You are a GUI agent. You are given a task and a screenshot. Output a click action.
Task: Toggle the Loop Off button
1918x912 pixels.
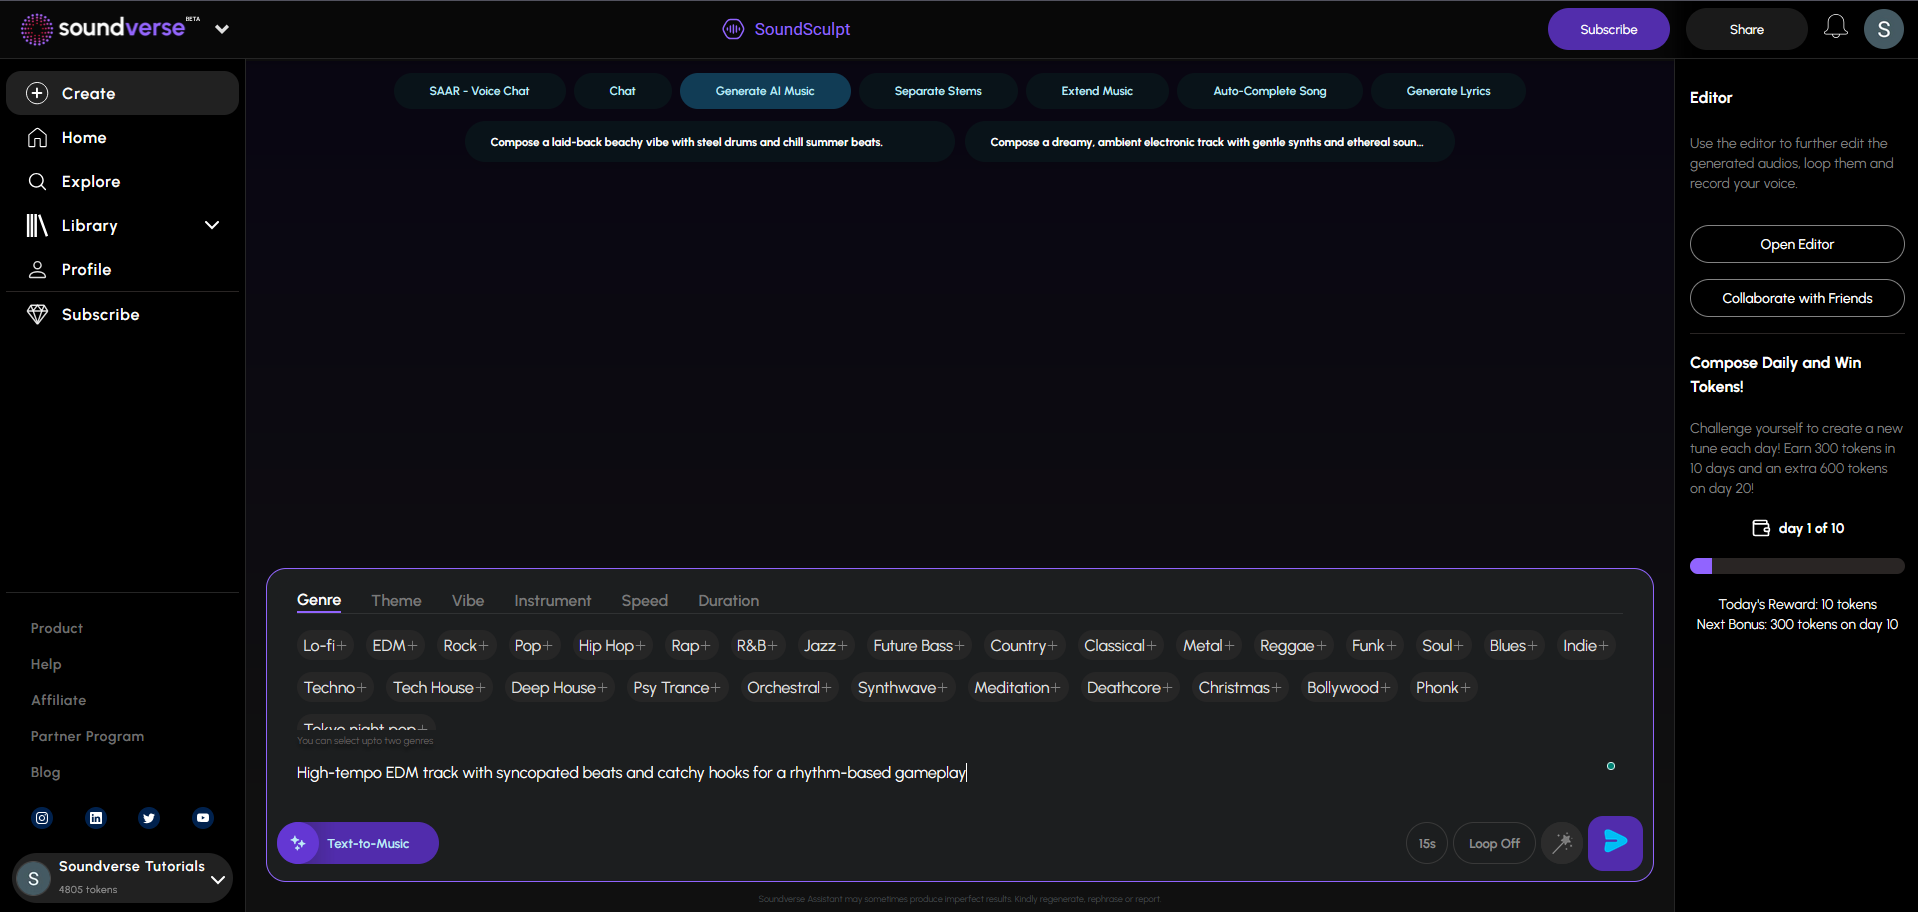coord(1494,843)
